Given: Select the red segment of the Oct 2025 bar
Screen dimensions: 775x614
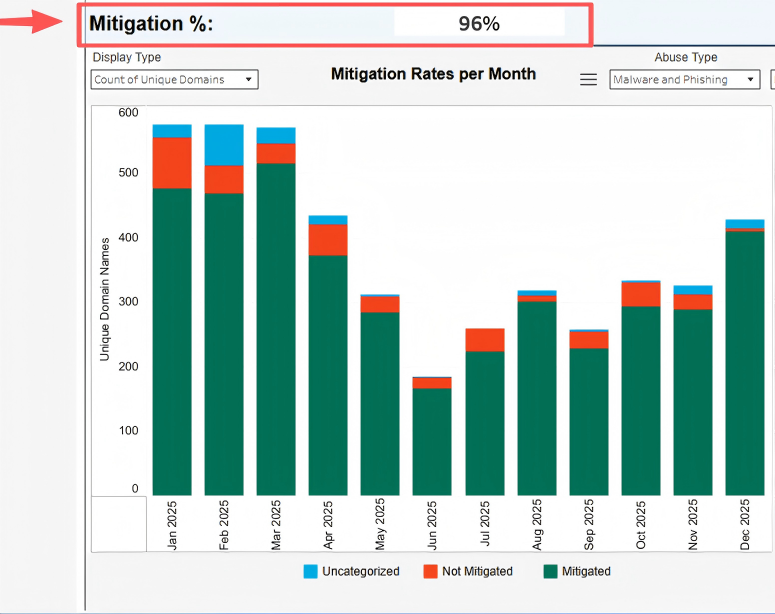Looking at the screenshot, I should click(x=641, y=294).
